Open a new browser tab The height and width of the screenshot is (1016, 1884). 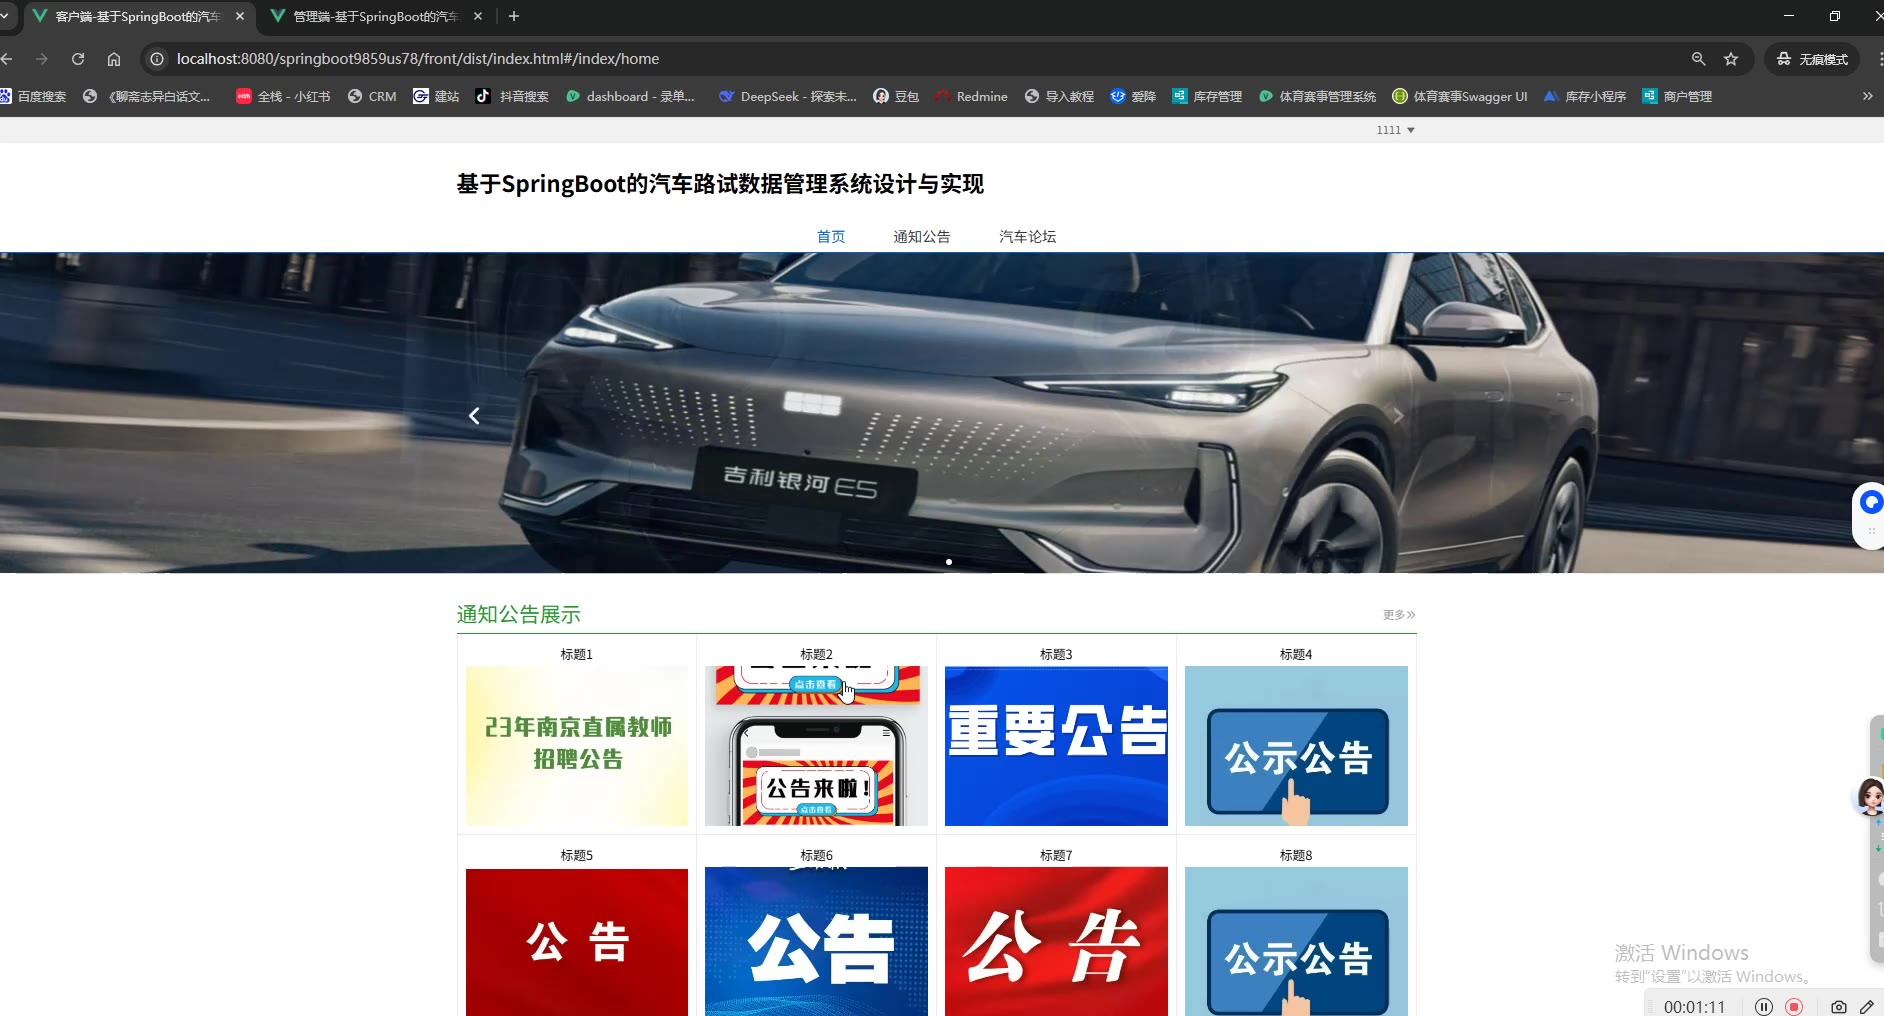pyautogui.click(x=514, y=16)
